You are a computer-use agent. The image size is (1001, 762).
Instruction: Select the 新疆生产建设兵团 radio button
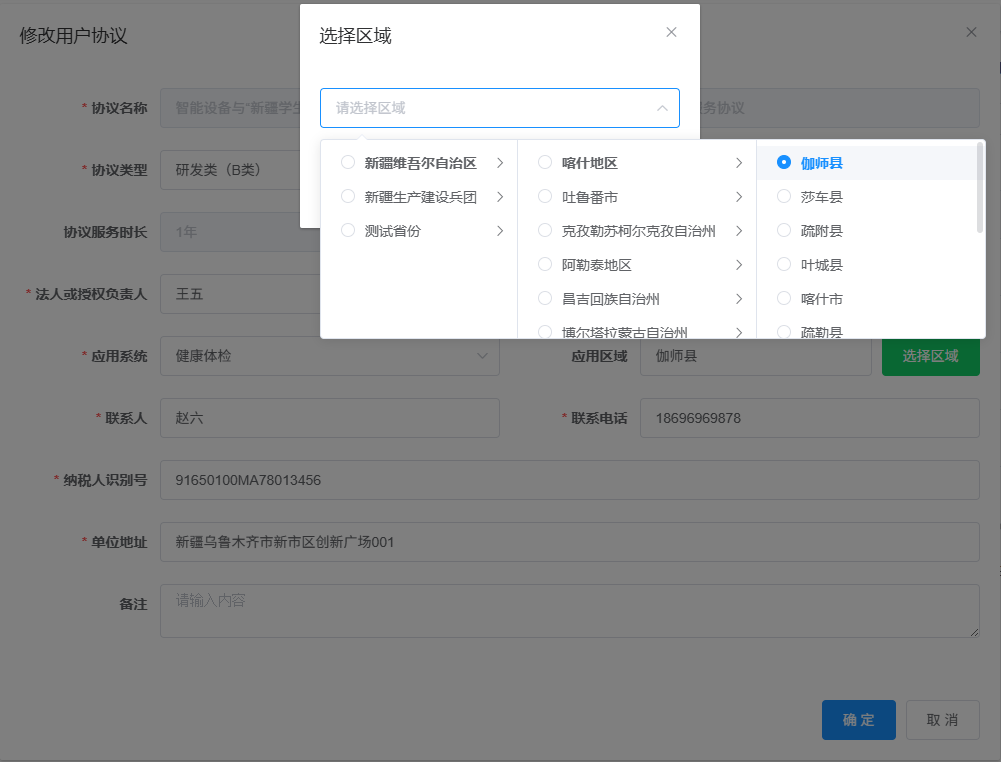(x=348, y=197)
